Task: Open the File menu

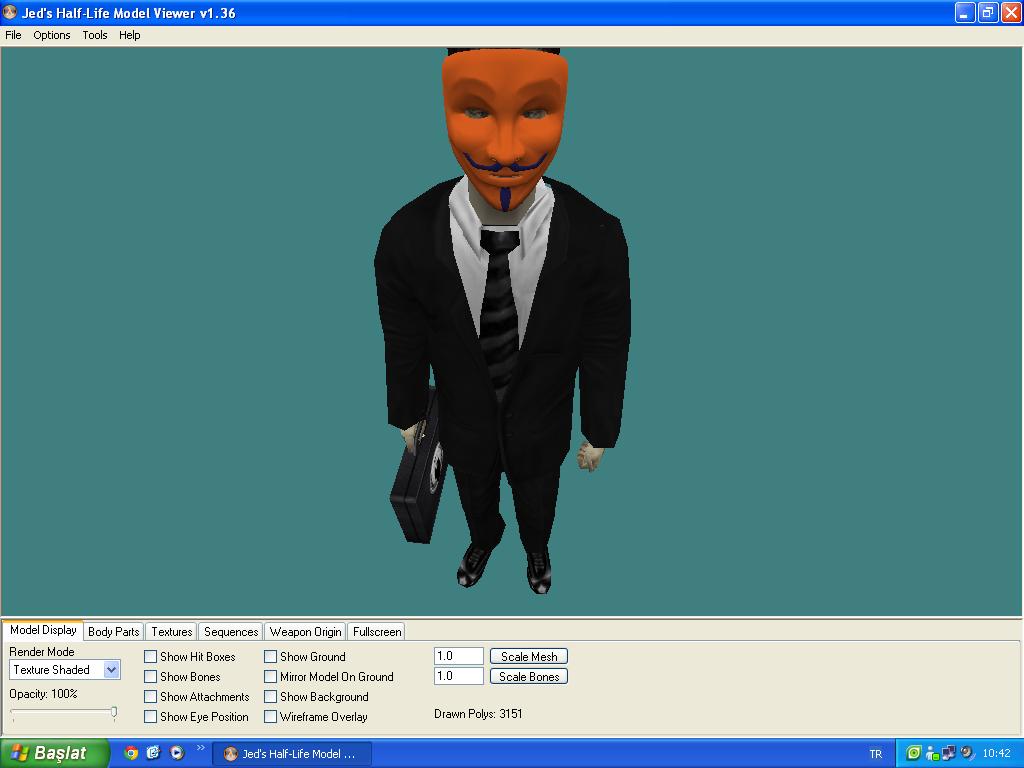Action: [x=13, y=35]
